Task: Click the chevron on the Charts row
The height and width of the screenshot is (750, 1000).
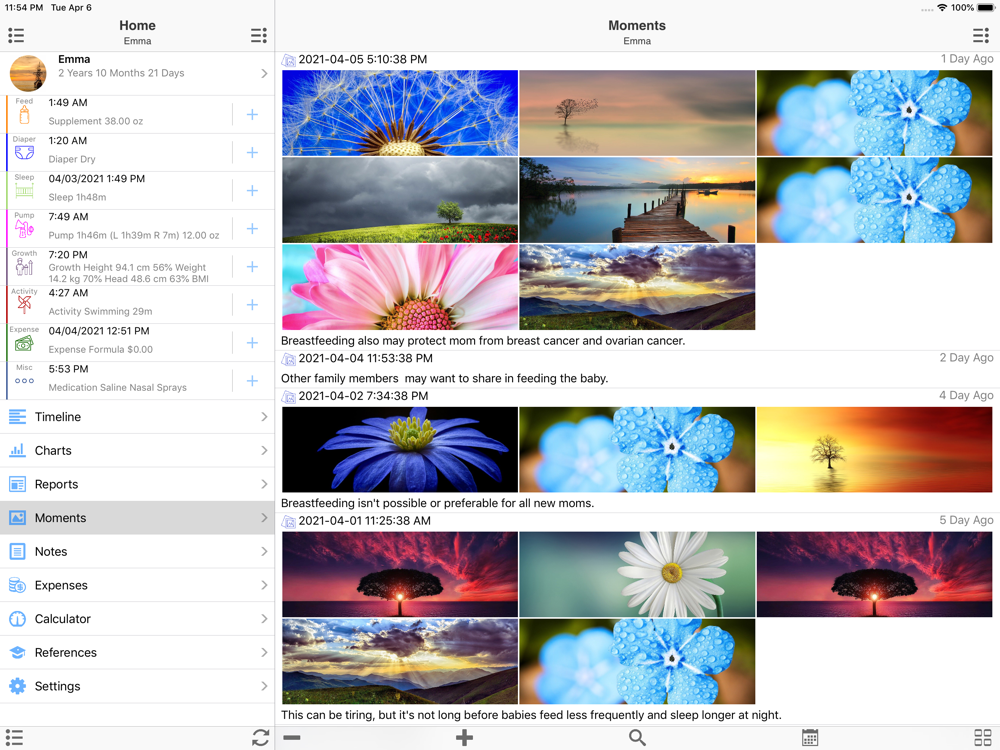Action: 264,451
